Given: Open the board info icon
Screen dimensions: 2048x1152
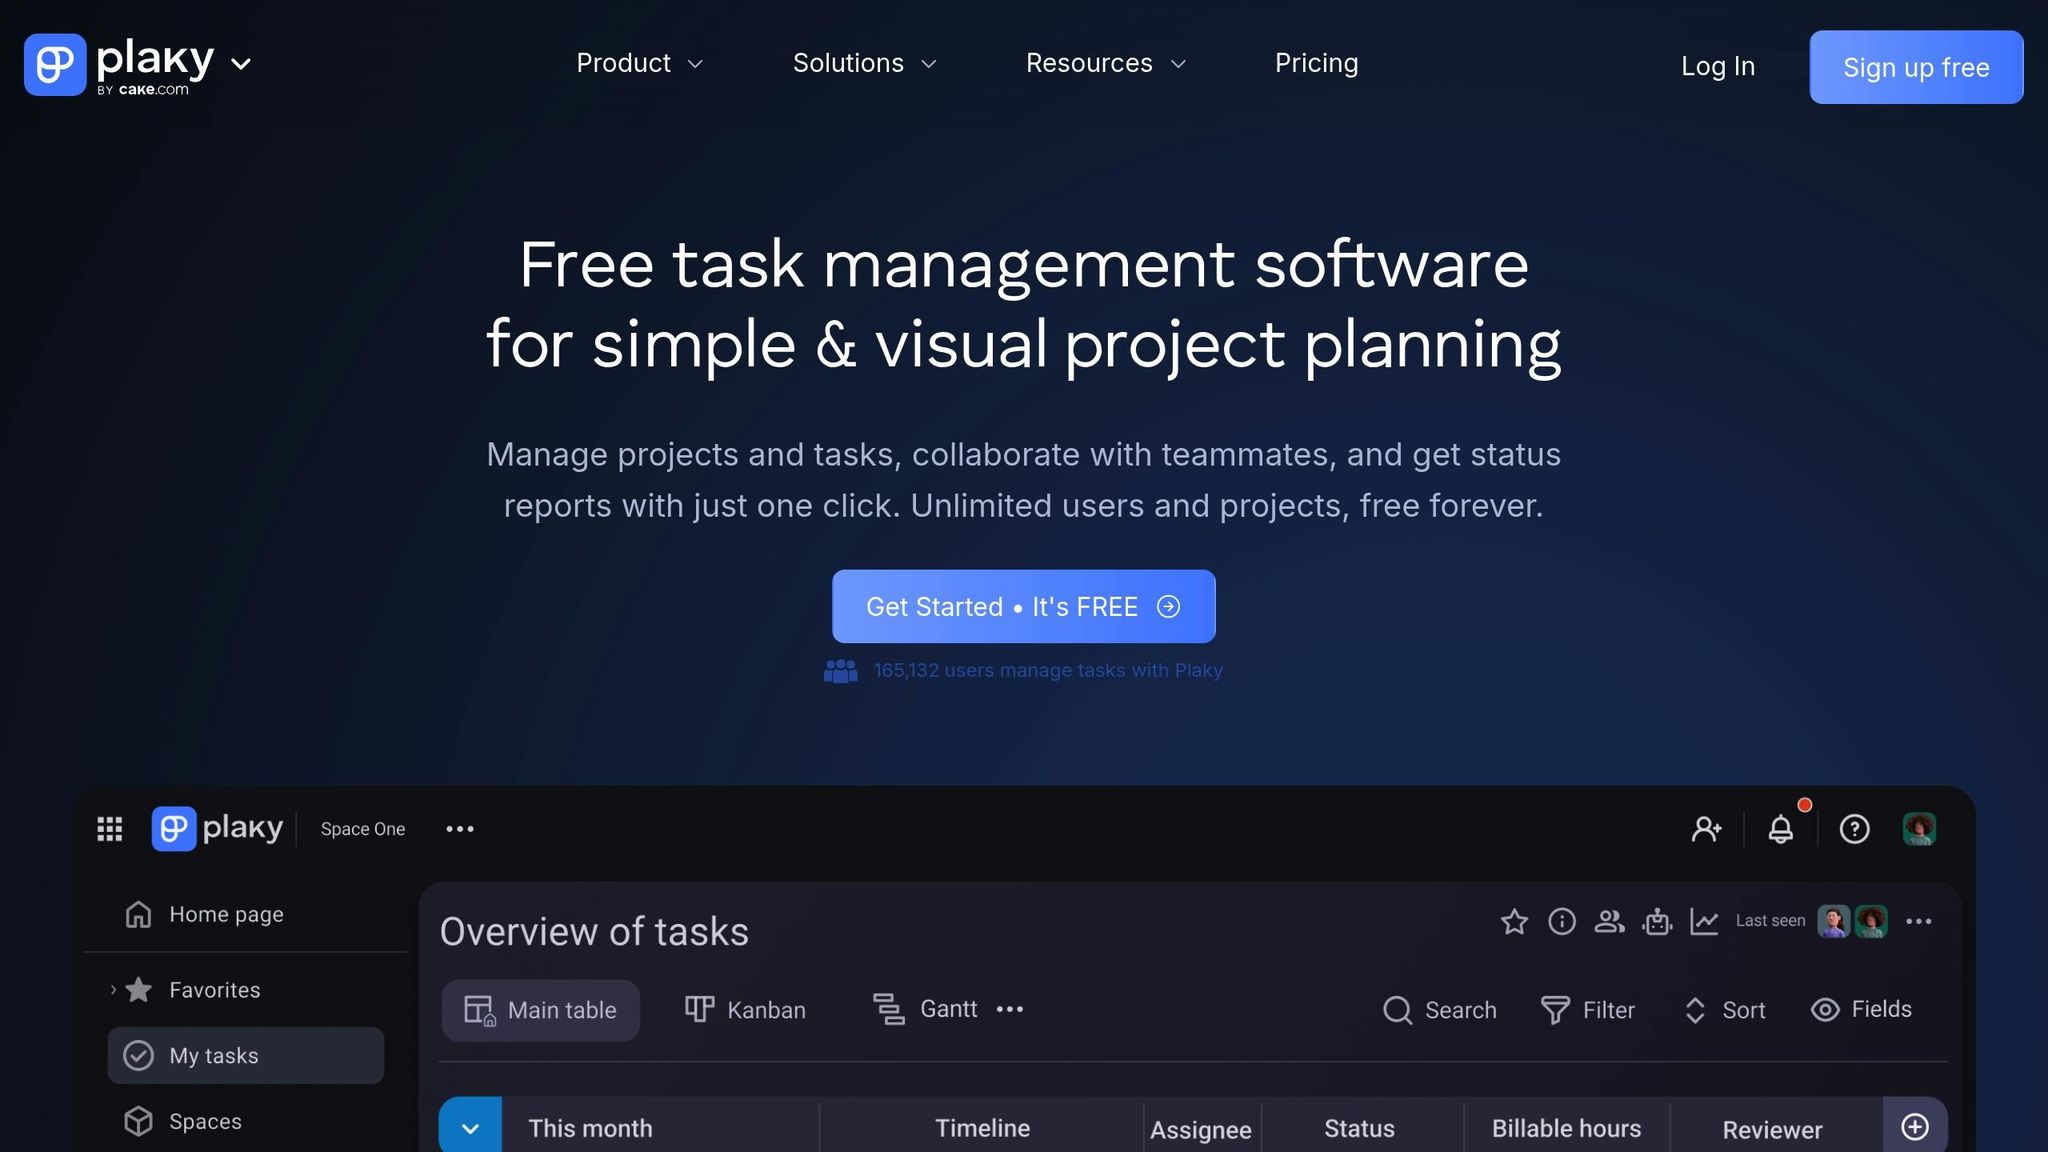Looking at the screenshot, I should (1561, 921).
